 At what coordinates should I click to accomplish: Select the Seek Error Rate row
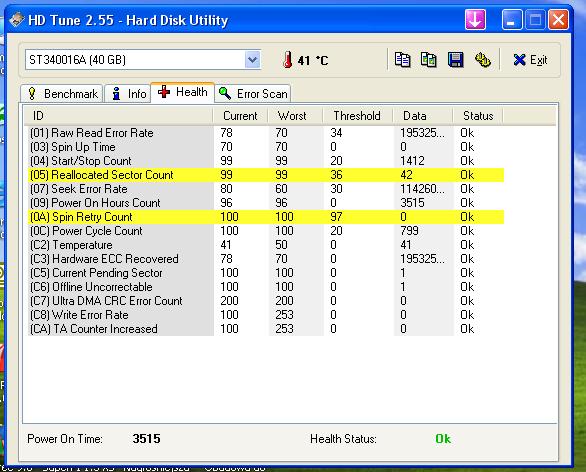tap(266, 189)
